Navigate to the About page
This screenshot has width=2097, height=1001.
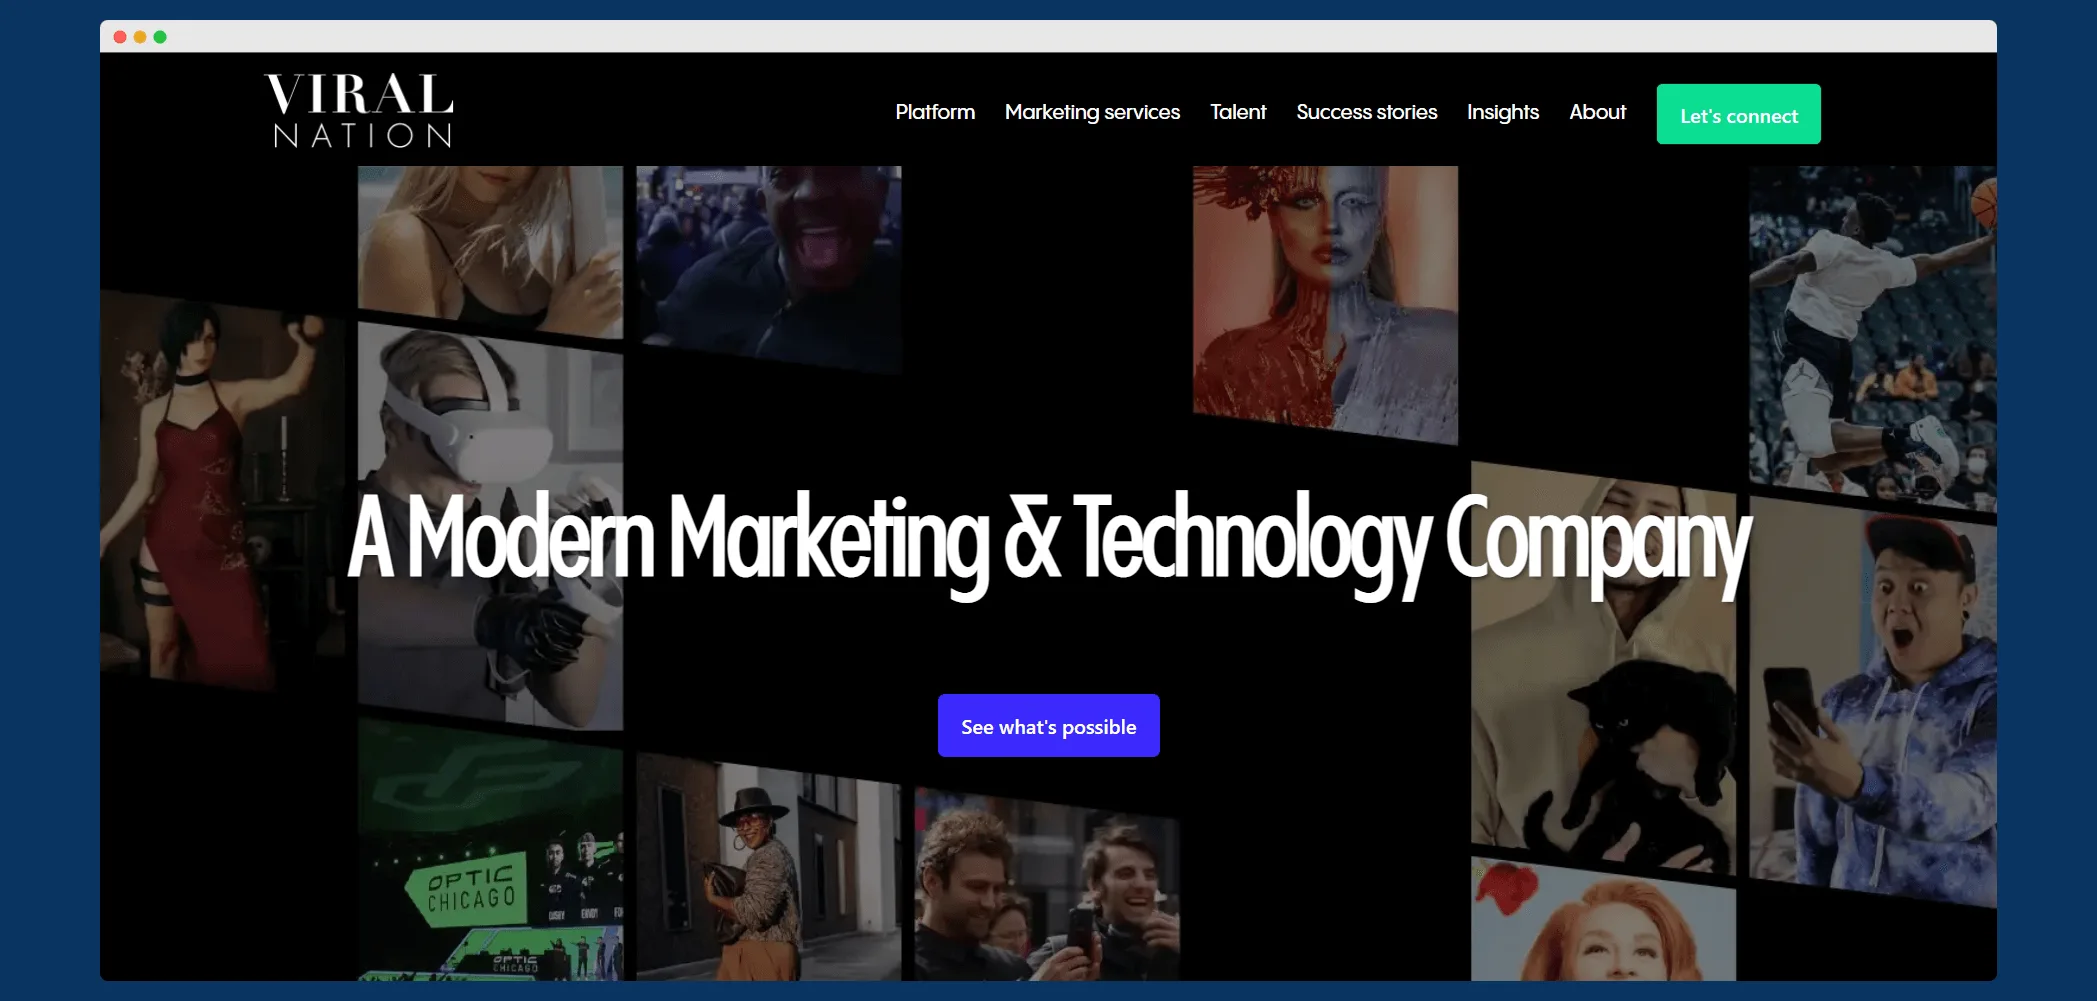click(x=1596, y=112)
